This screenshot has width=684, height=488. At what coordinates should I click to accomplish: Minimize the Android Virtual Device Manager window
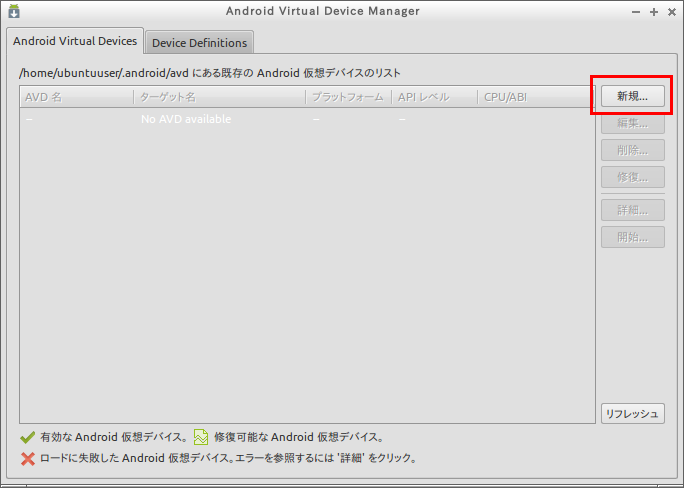(636, 12)
